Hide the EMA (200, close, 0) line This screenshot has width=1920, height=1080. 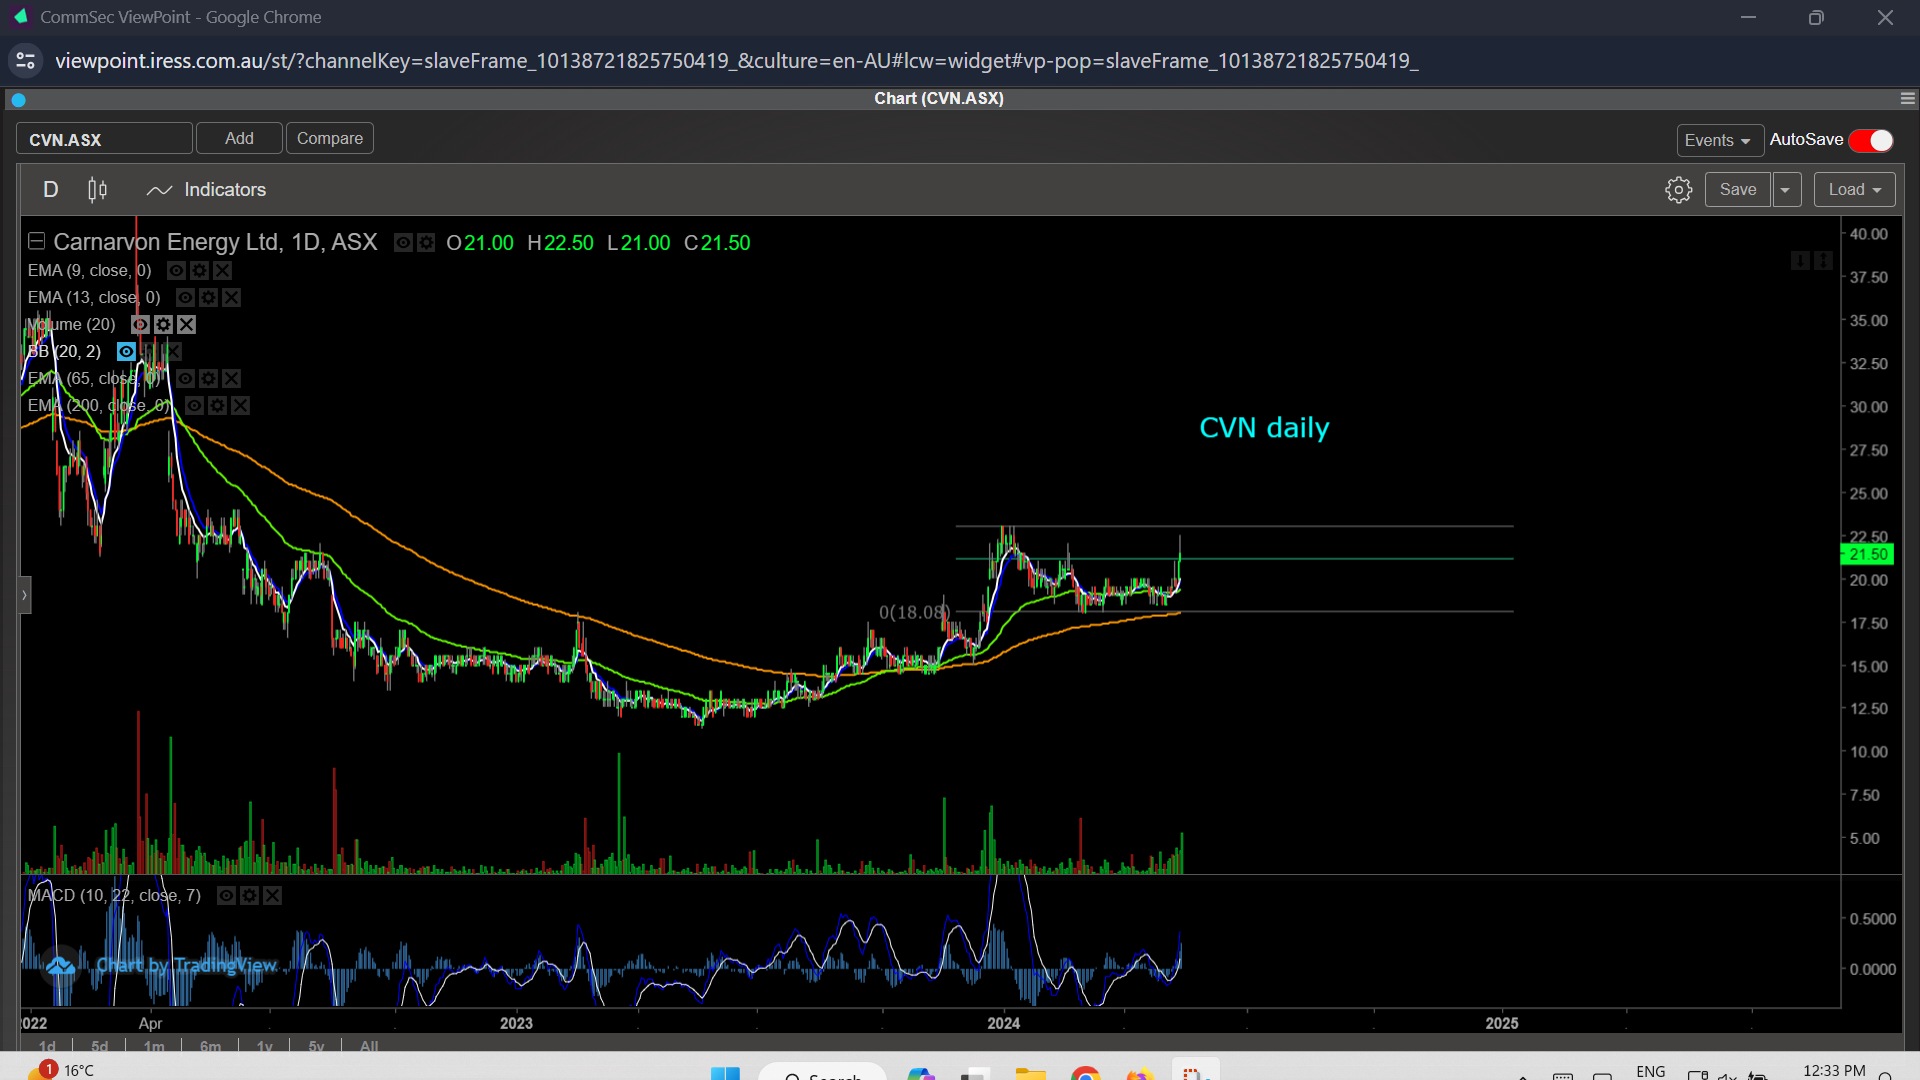(194, 405)
